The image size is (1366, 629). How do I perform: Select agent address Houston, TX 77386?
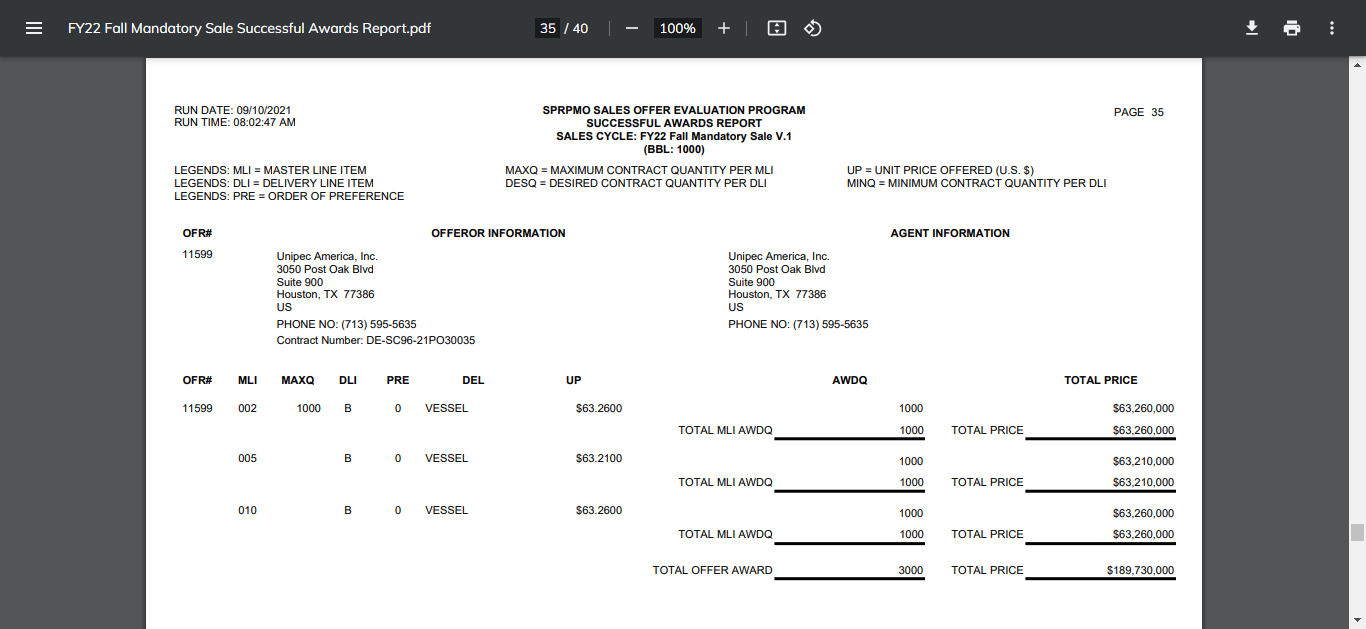point(777,294)
